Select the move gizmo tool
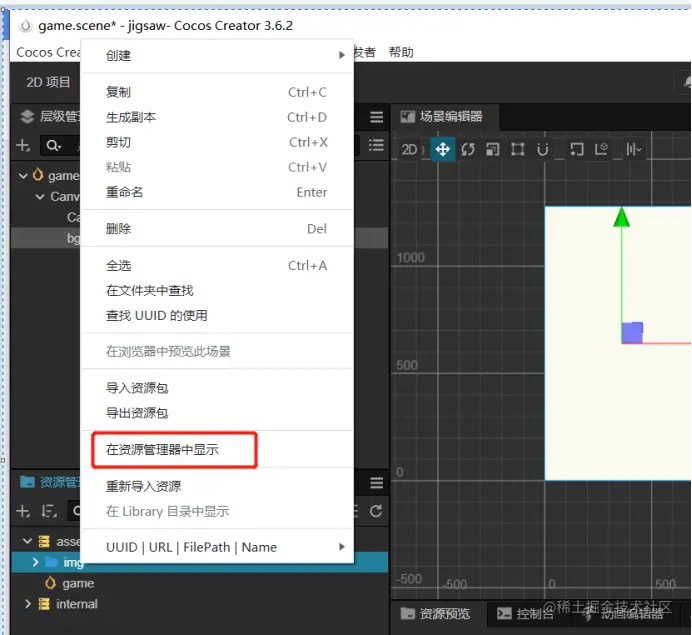692x635 pixels. [443, 150]
